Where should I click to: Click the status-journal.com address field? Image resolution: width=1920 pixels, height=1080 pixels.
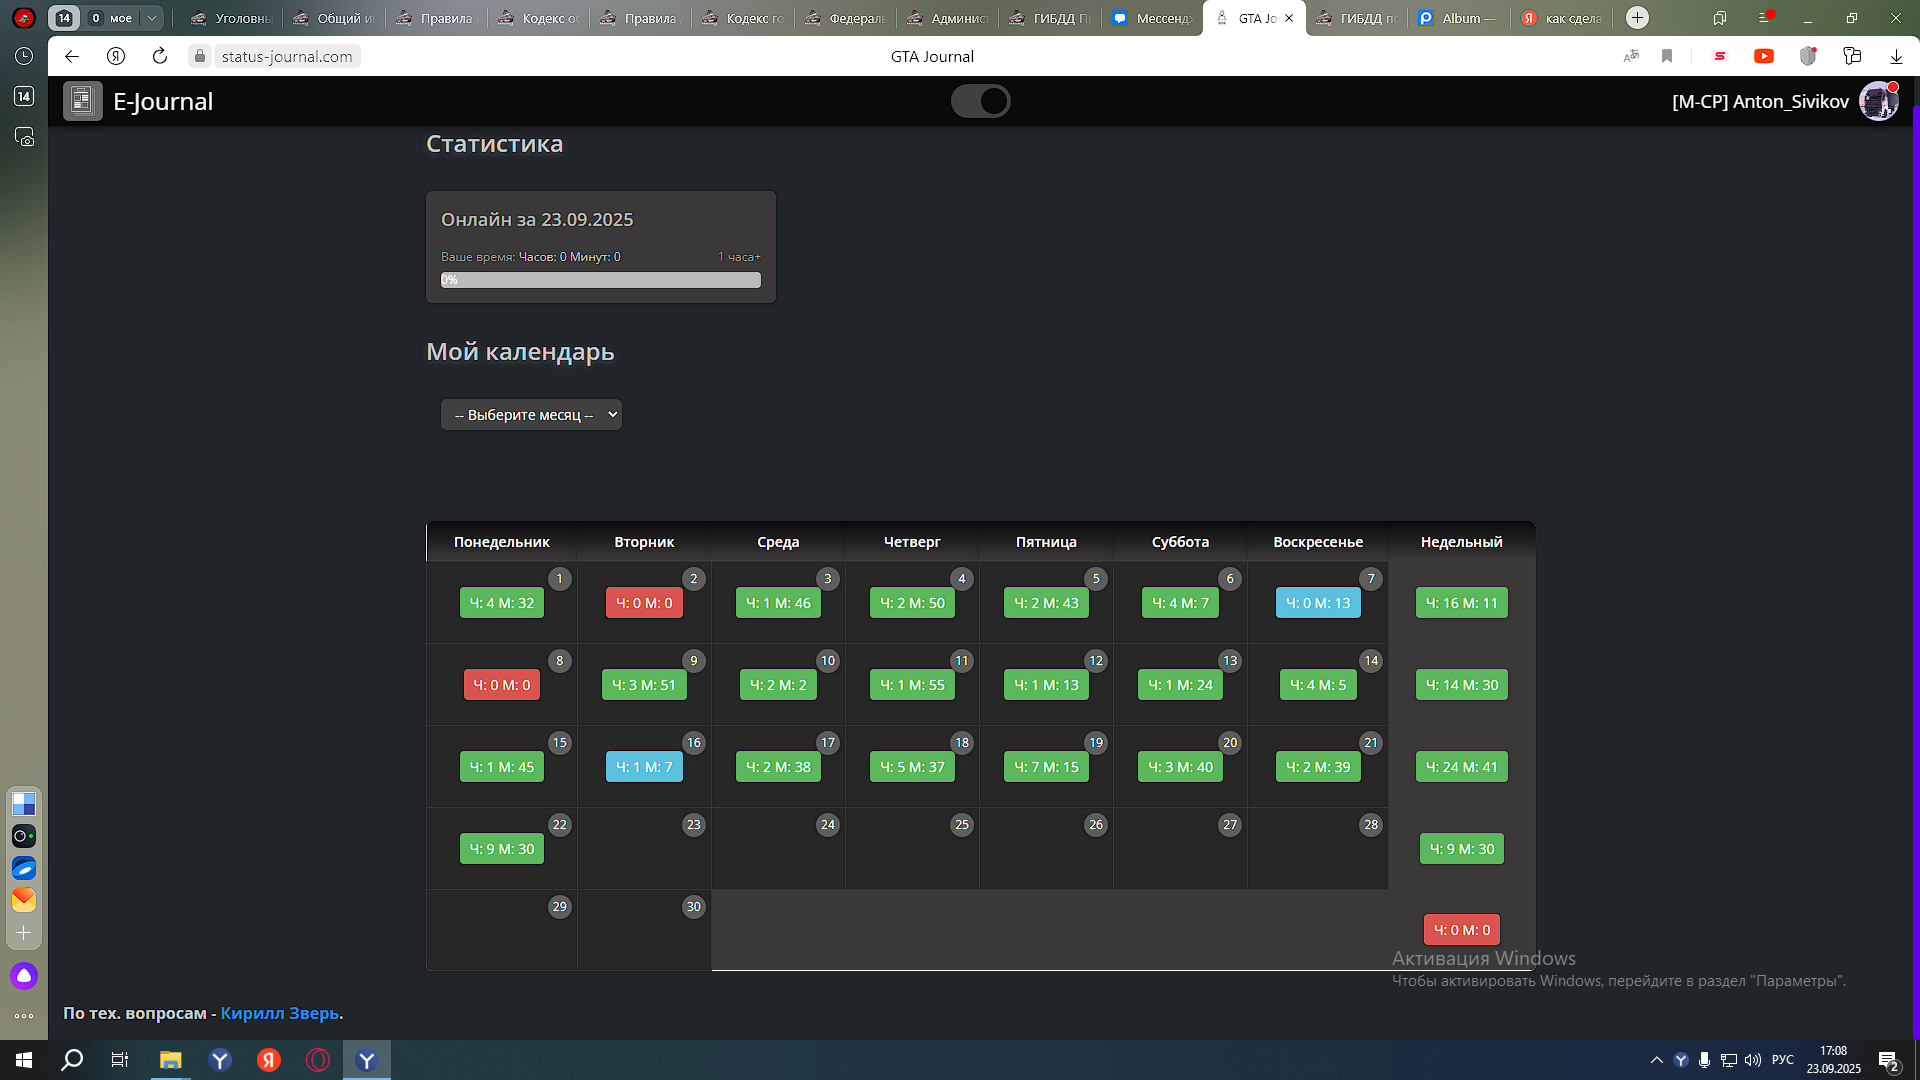click(287, 56)
